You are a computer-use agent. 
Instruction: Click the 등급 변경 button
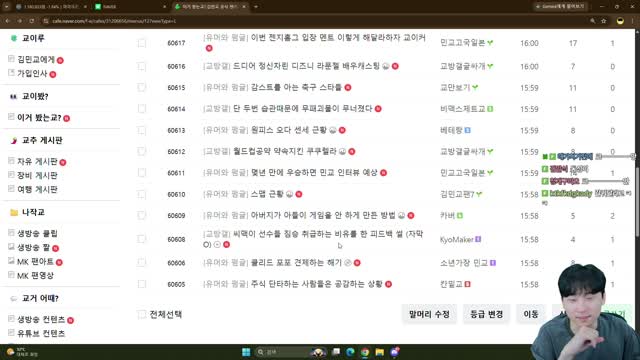(x=487, y=314)
